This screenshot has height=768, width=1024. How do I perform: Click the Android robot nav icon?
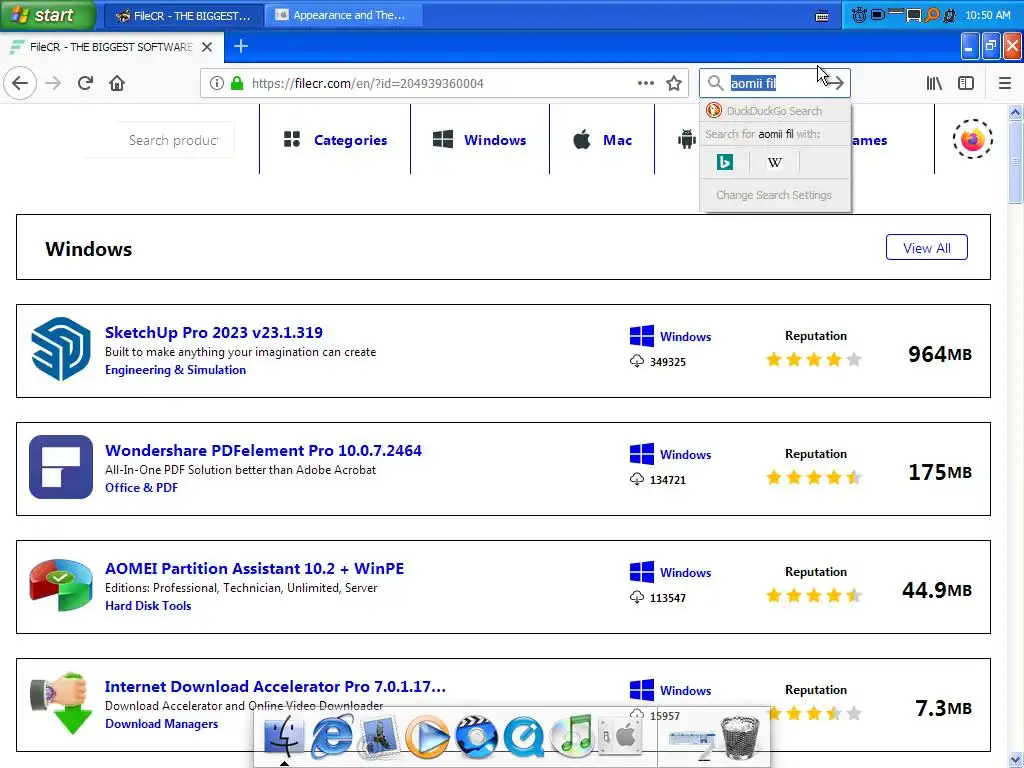pyautogui.click(x=686, y=140)
